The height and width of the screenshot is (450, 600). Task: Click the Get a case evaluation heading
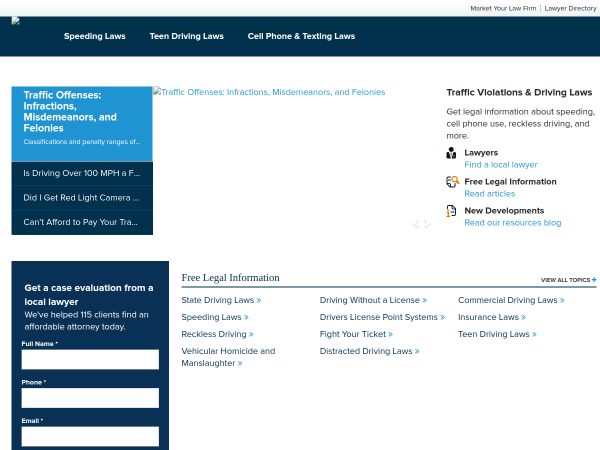coord(89,295)
